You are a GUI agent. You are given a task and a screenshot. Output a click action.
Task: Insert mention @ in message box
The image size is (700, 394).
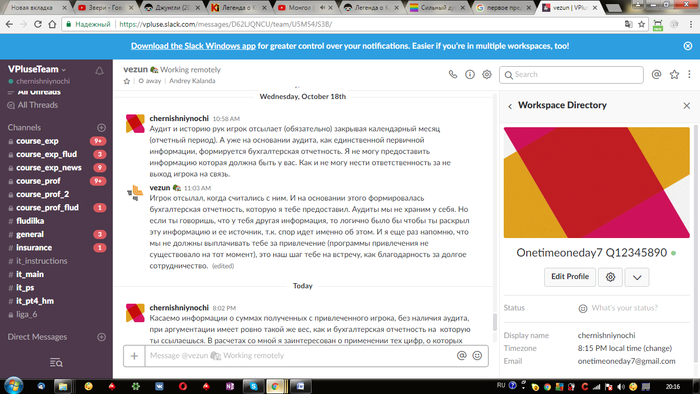point(462,355)
